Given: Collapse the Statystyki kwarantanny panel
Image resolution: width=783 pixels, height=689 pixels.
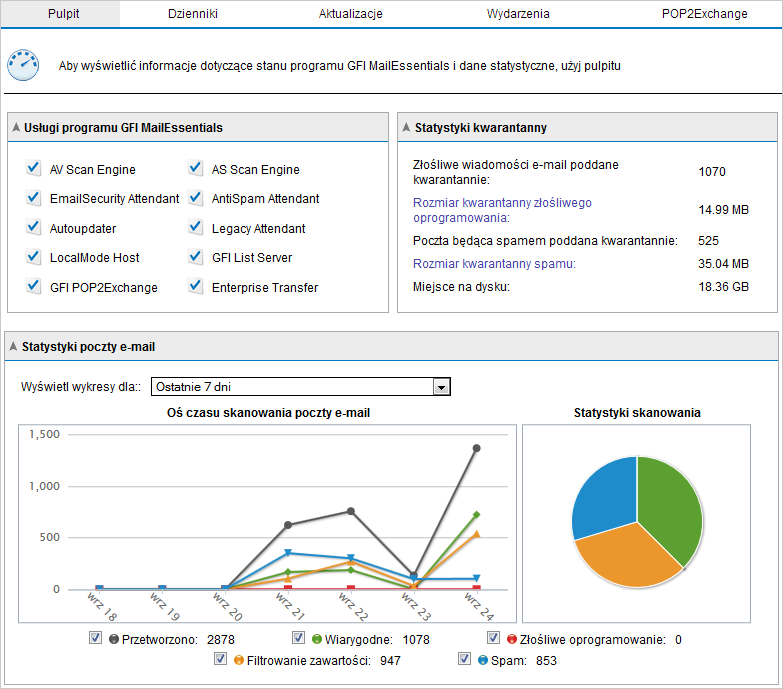Looking at the screenshot, I should pyautogui.click(x=406, y=127).
